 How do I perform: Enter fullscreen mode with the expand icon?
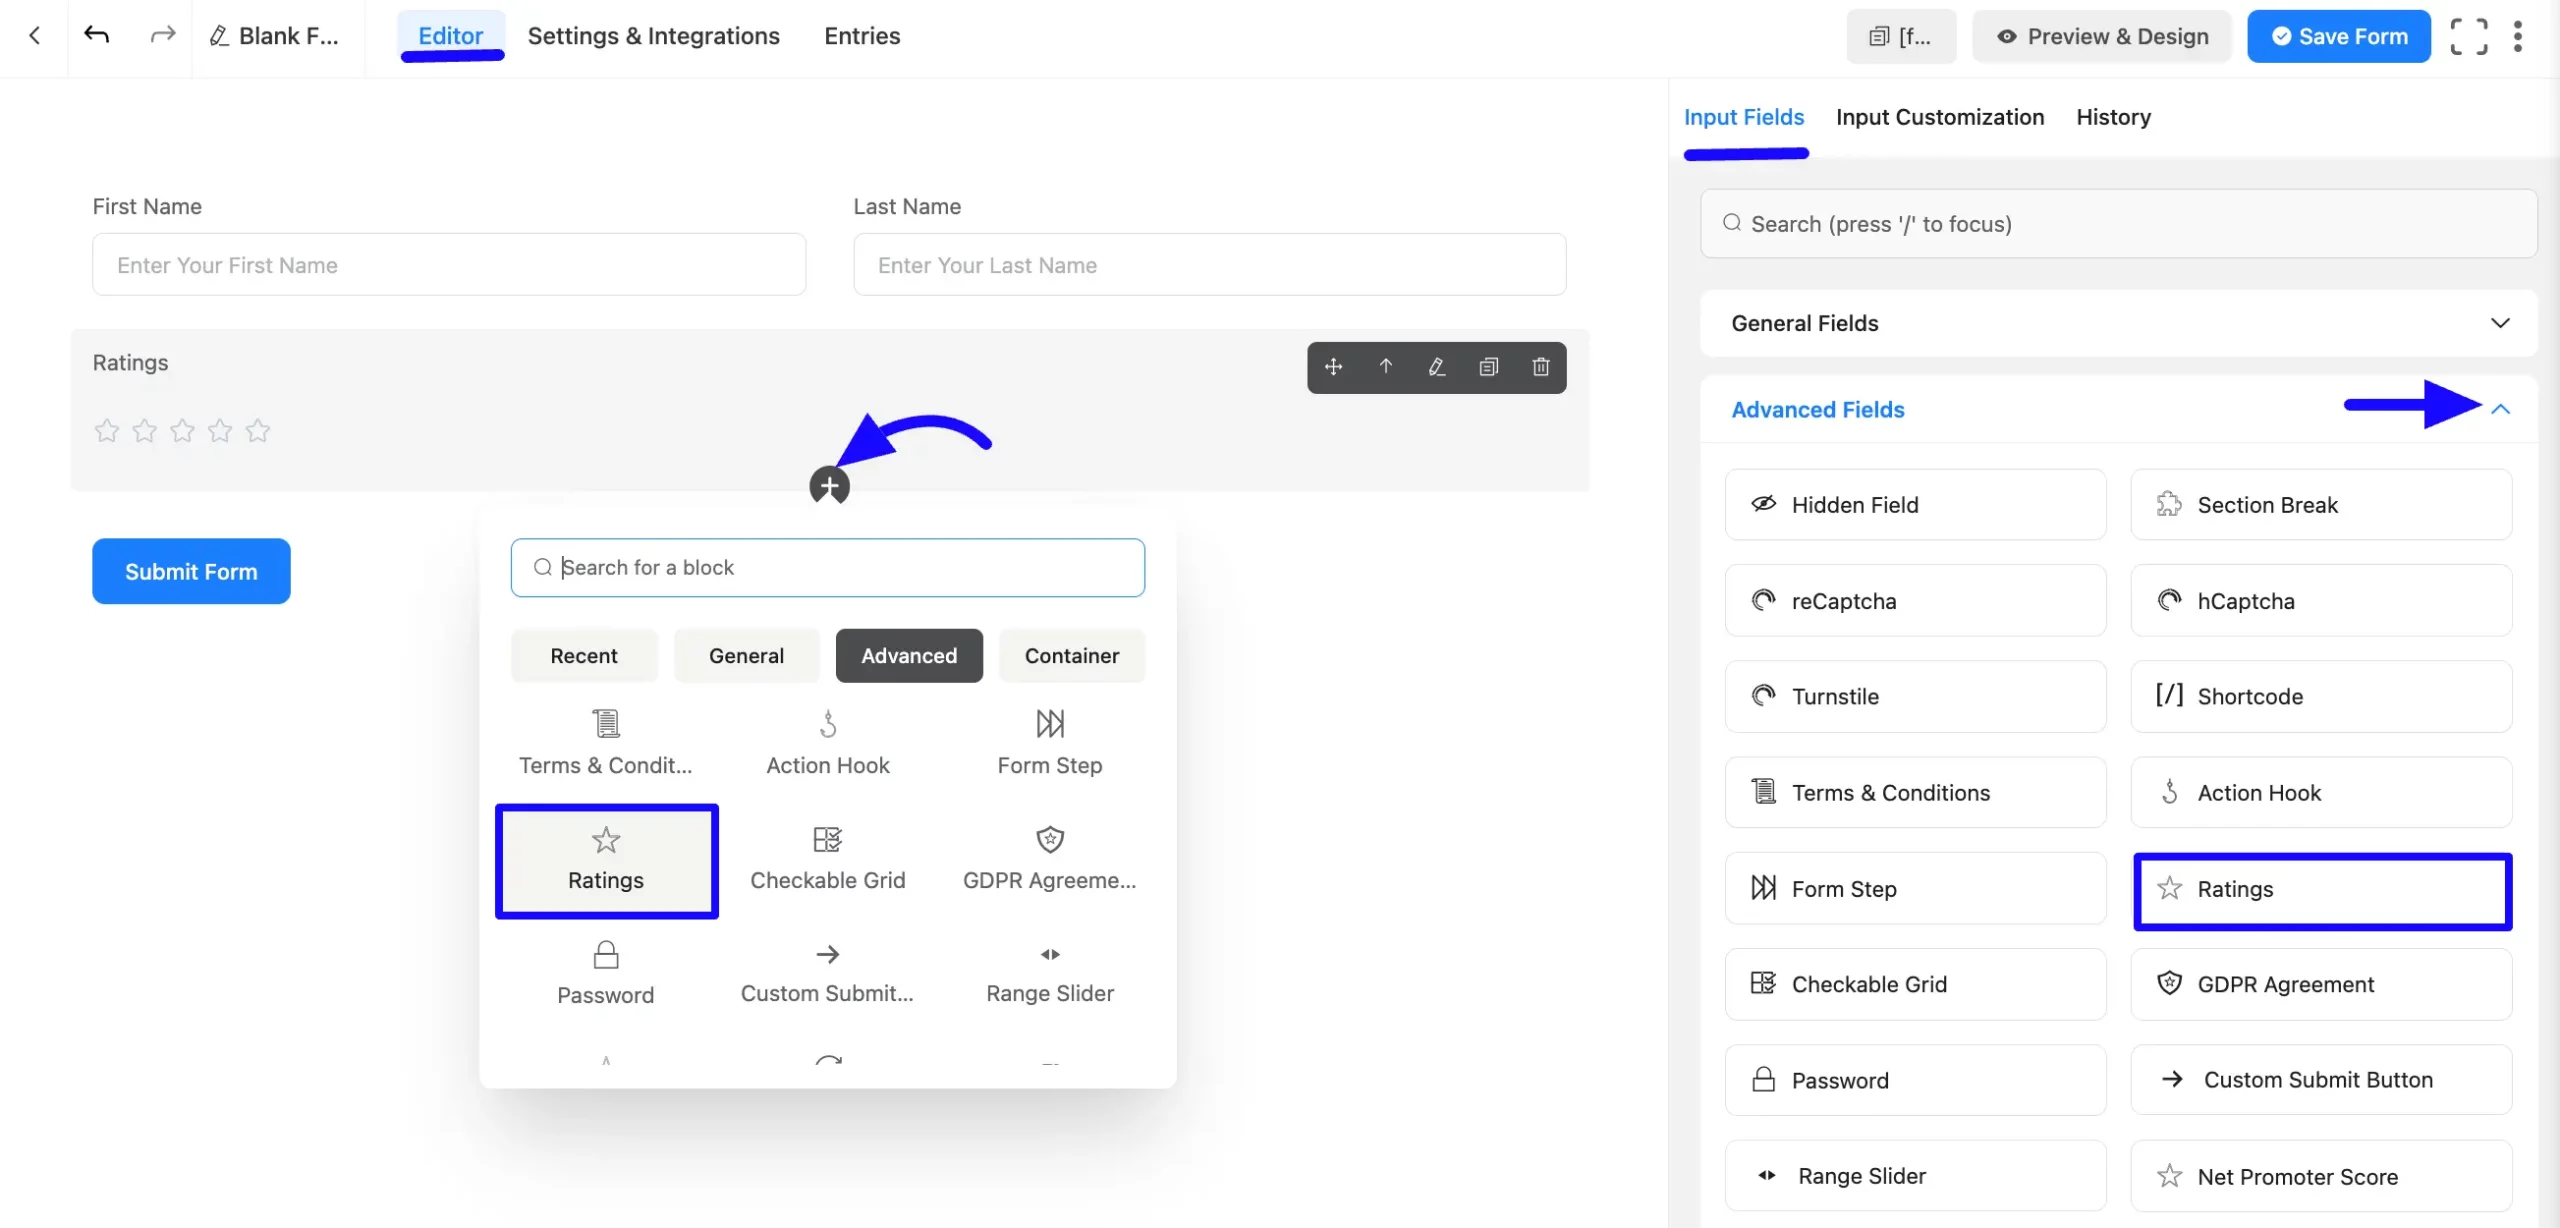pos(2468,37)
